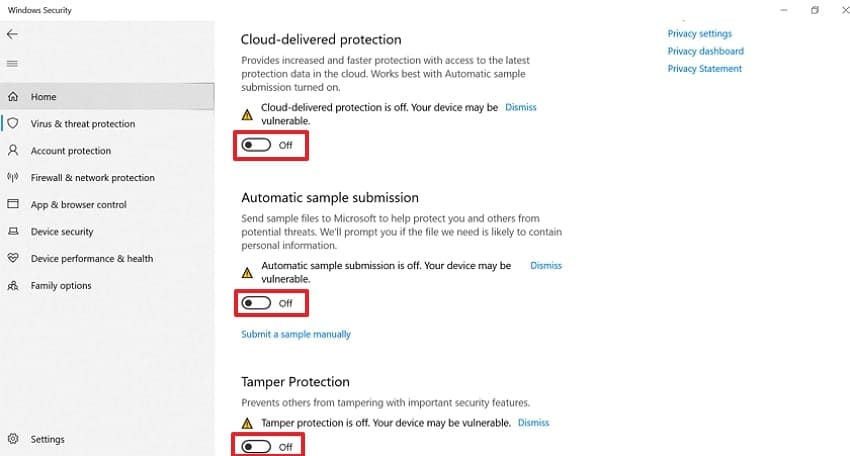Switch on the Tamper Protection toggle
The width and height of the screenshot is (850, 456).
click(x=256, y=447)
